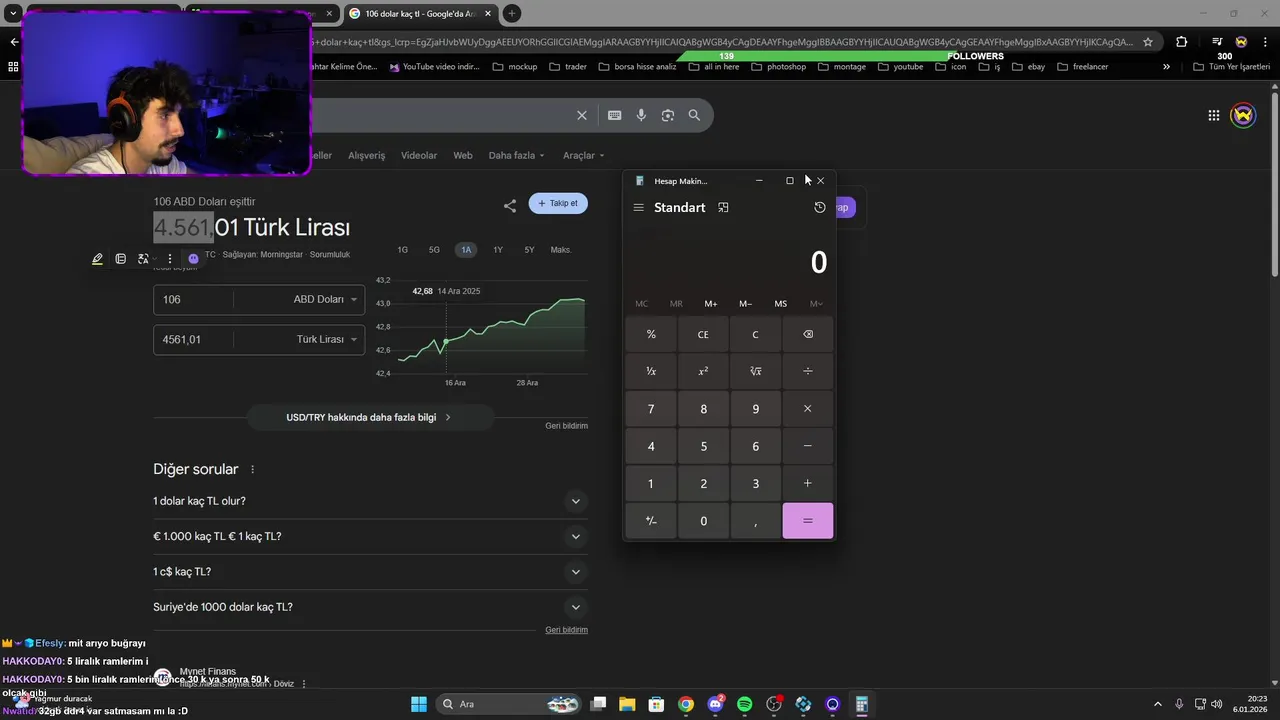Open File Explorer from the taskbar
This screenshot has height=720, width=1280.
point(627,704)
